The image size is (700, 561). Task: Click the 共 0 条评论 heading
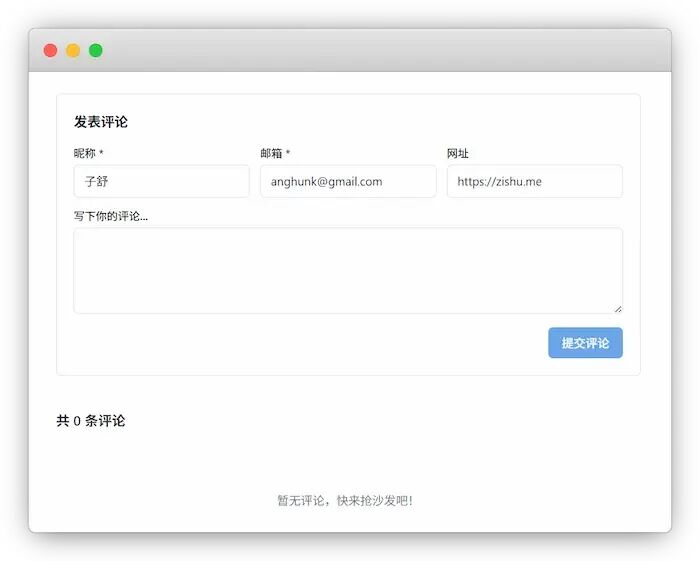(91, 420)
